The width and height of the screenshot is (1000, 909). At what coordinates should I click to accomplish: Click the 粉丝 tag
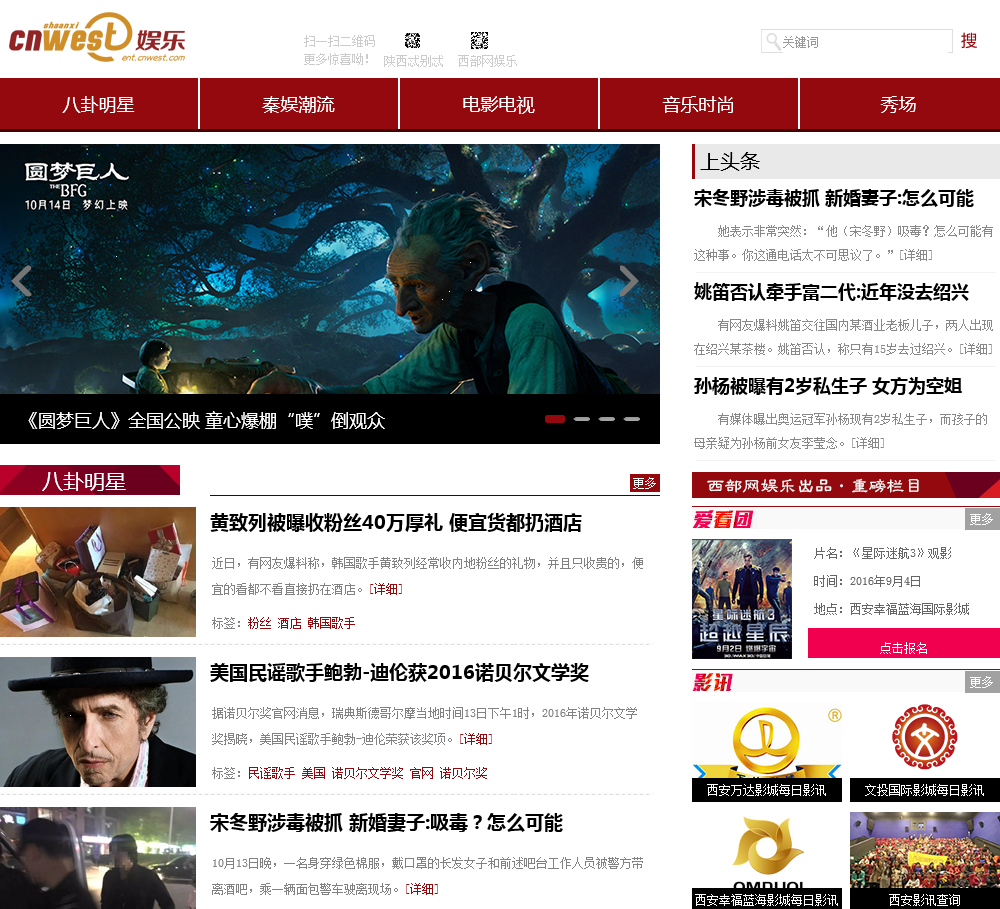259,623
